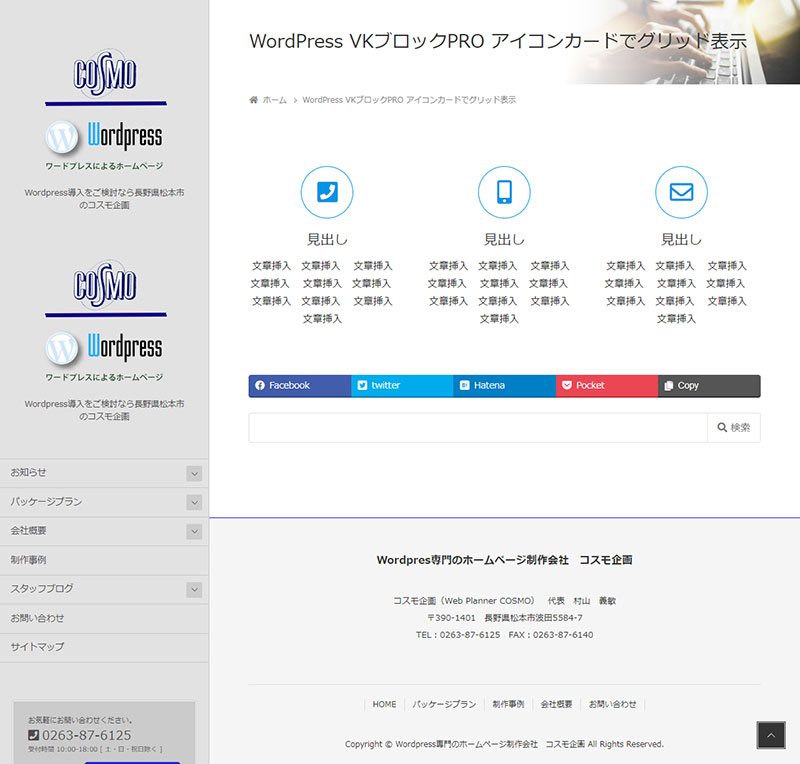
Task: Click the scroll-to-top arrow button
Action: pos(770,735)
